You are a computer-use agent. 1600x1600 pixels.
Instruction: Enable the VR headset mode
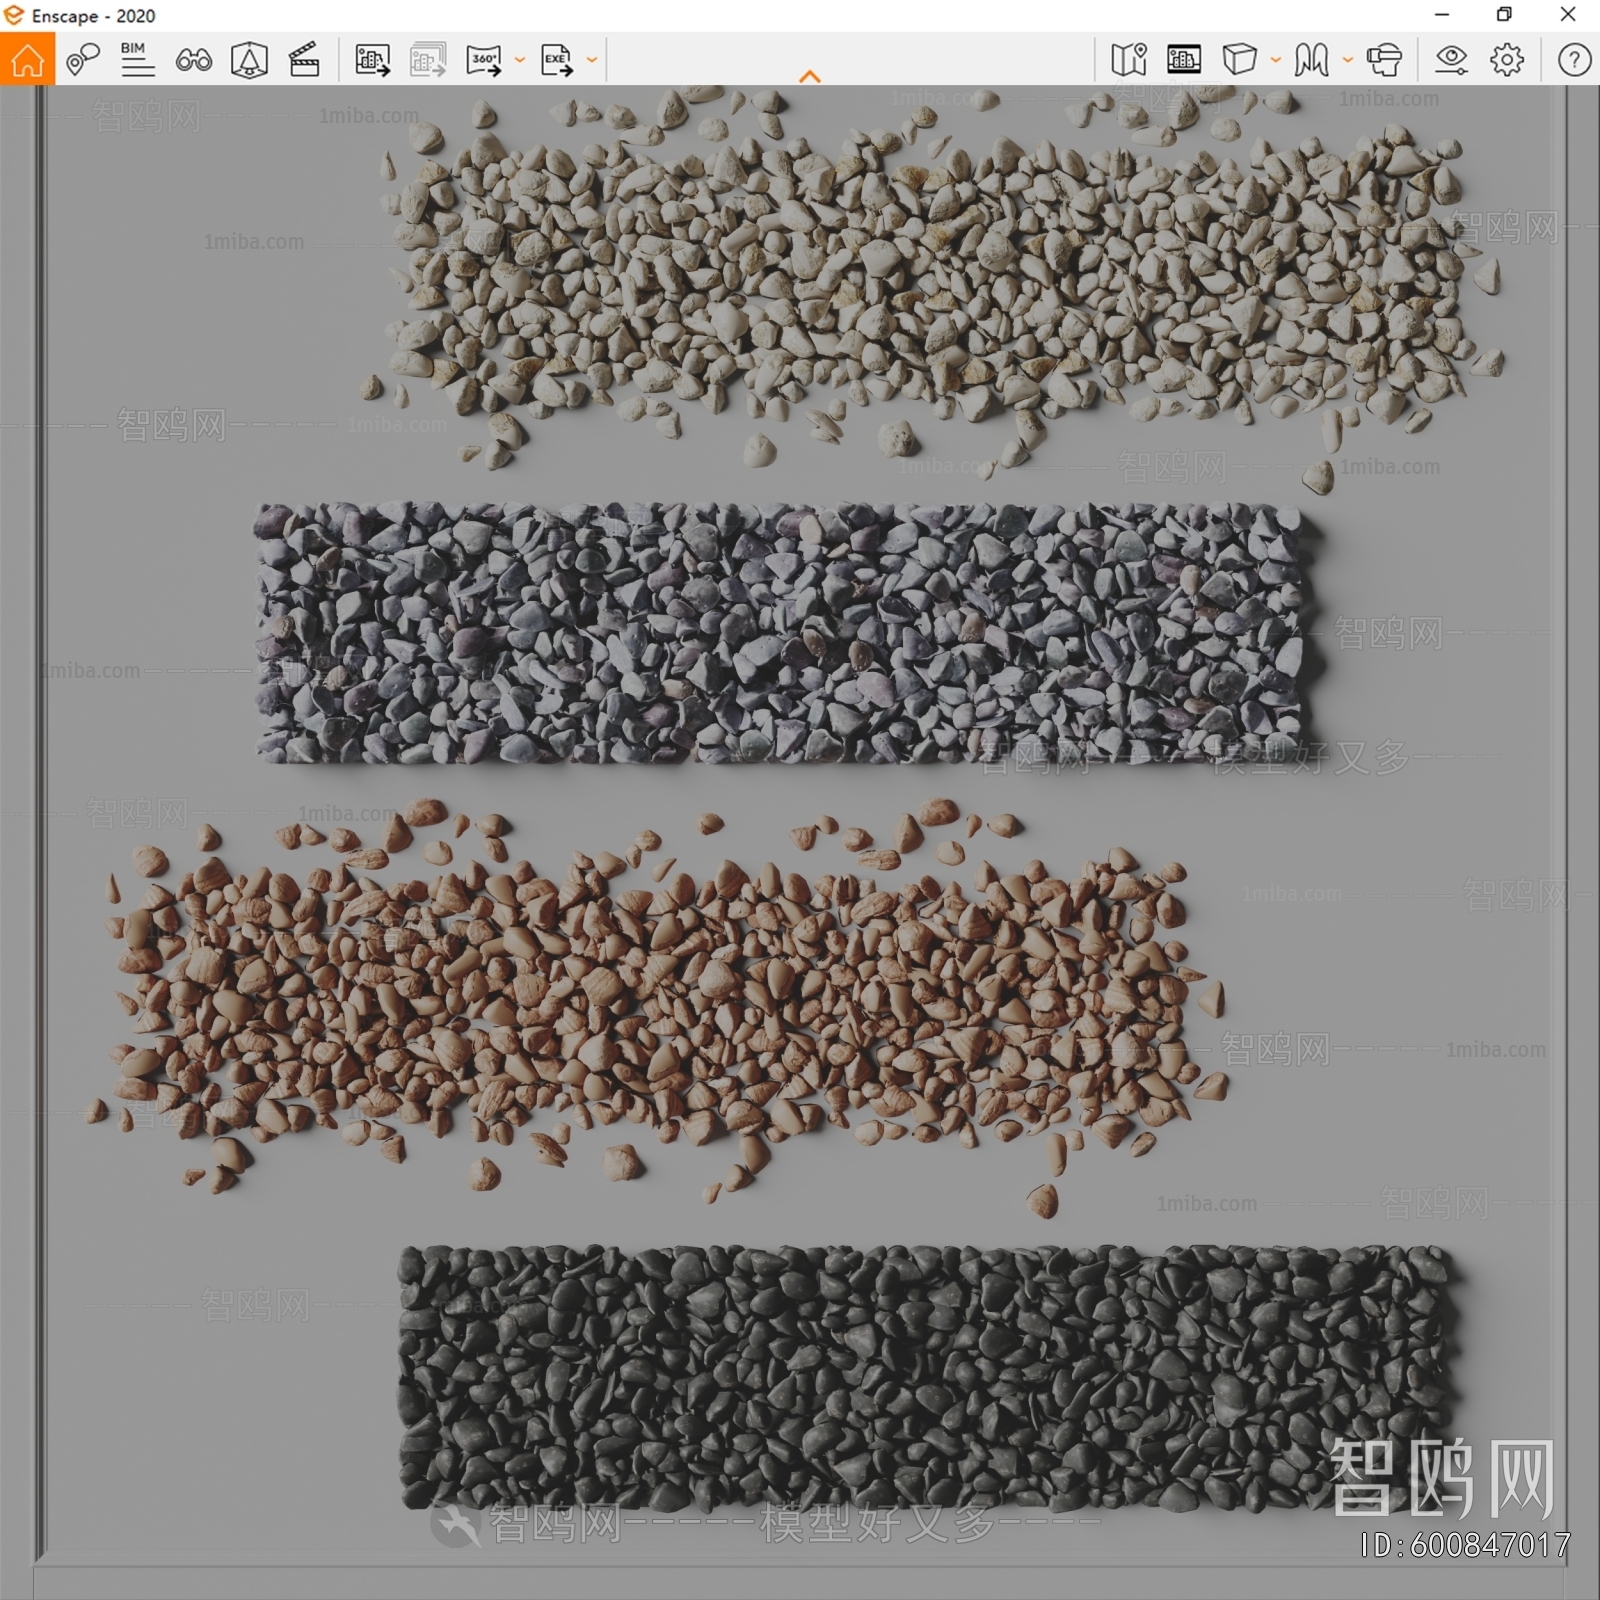[1384, 60]
